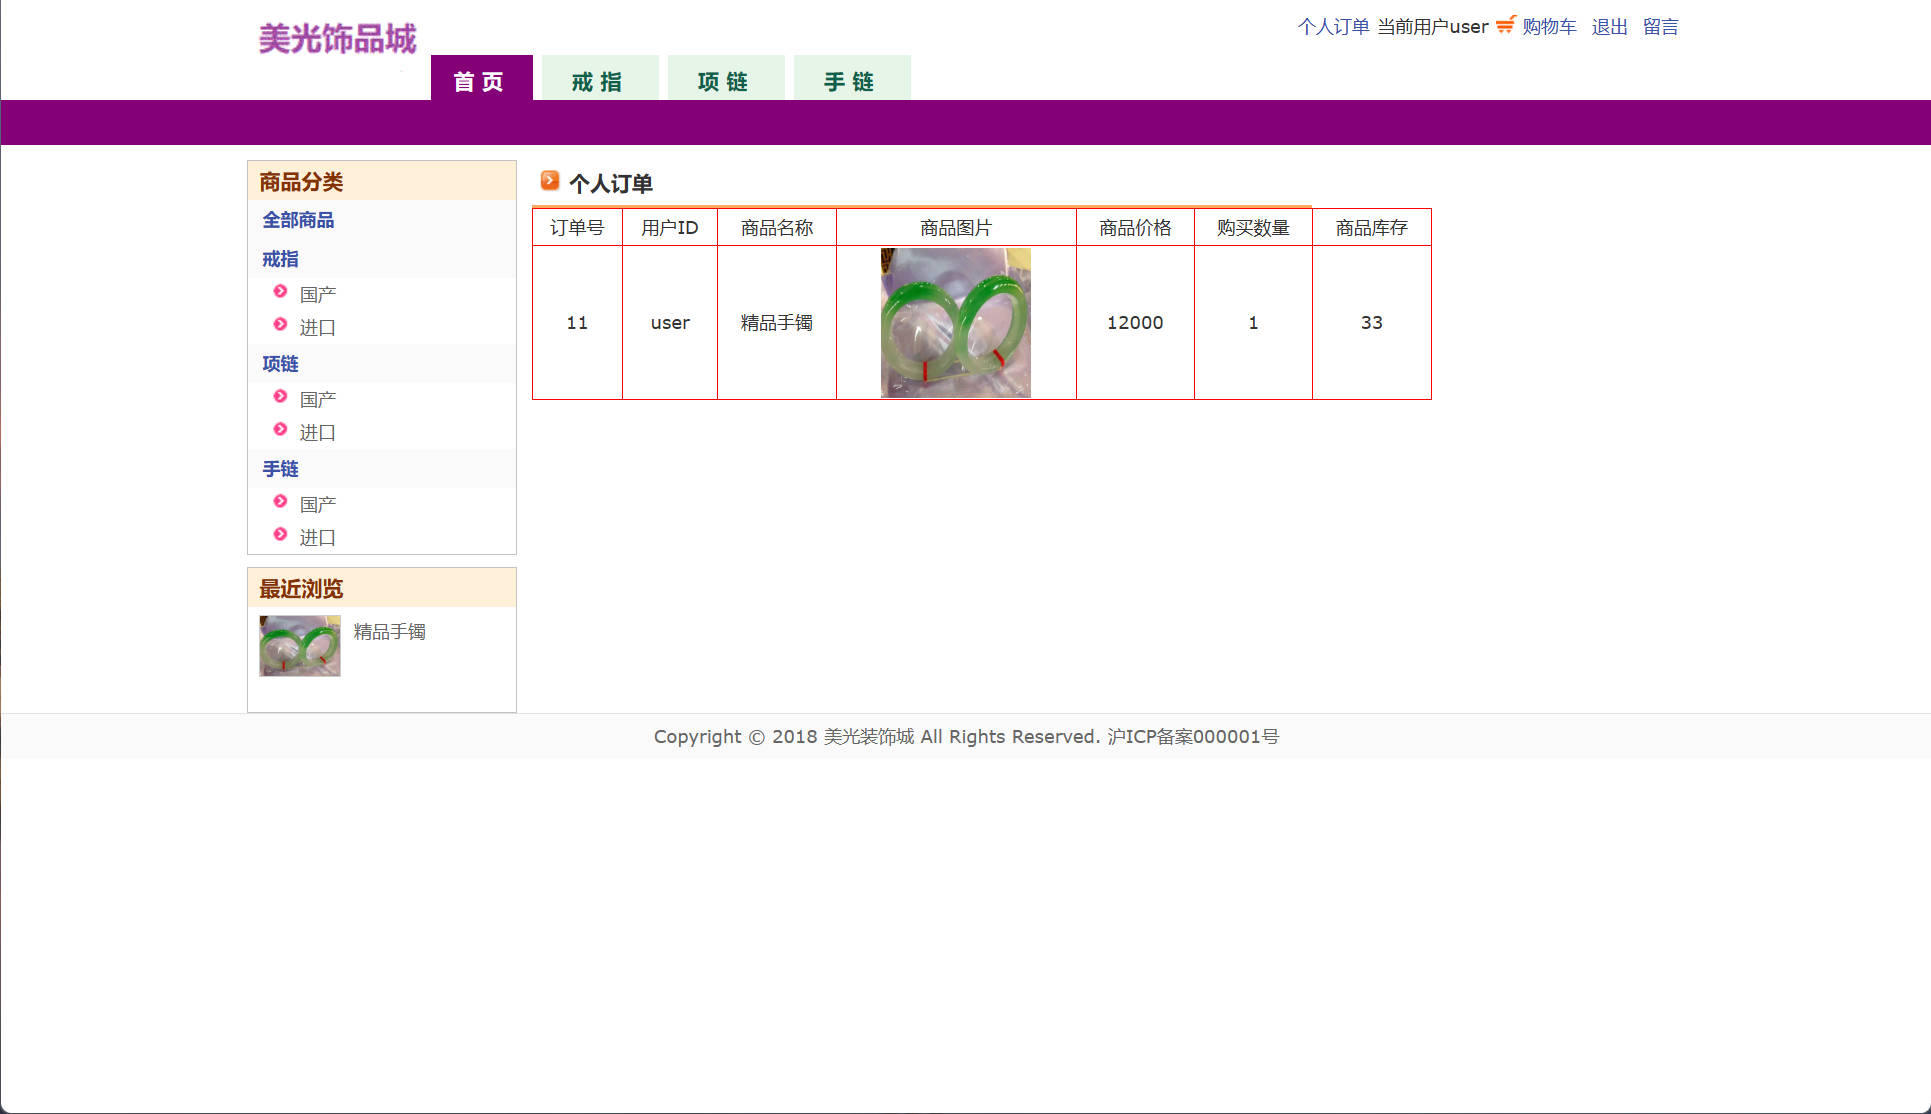Image resolution: width=1931 pixels, height=1114 pixels.
Task: Switch to the 项链 navigation tab
Action: [x=725, y=80]
